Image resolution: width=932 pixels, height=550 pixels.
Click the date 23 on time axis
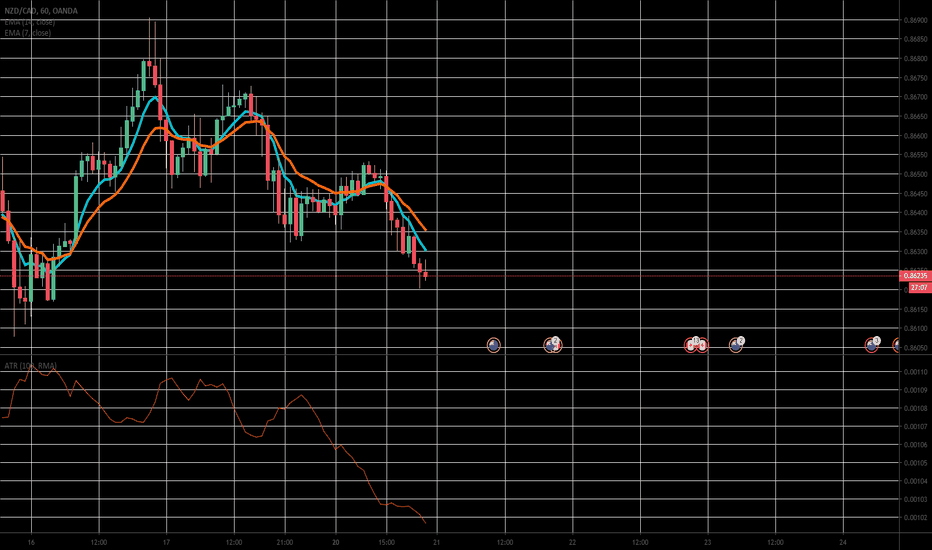[708, 542]
